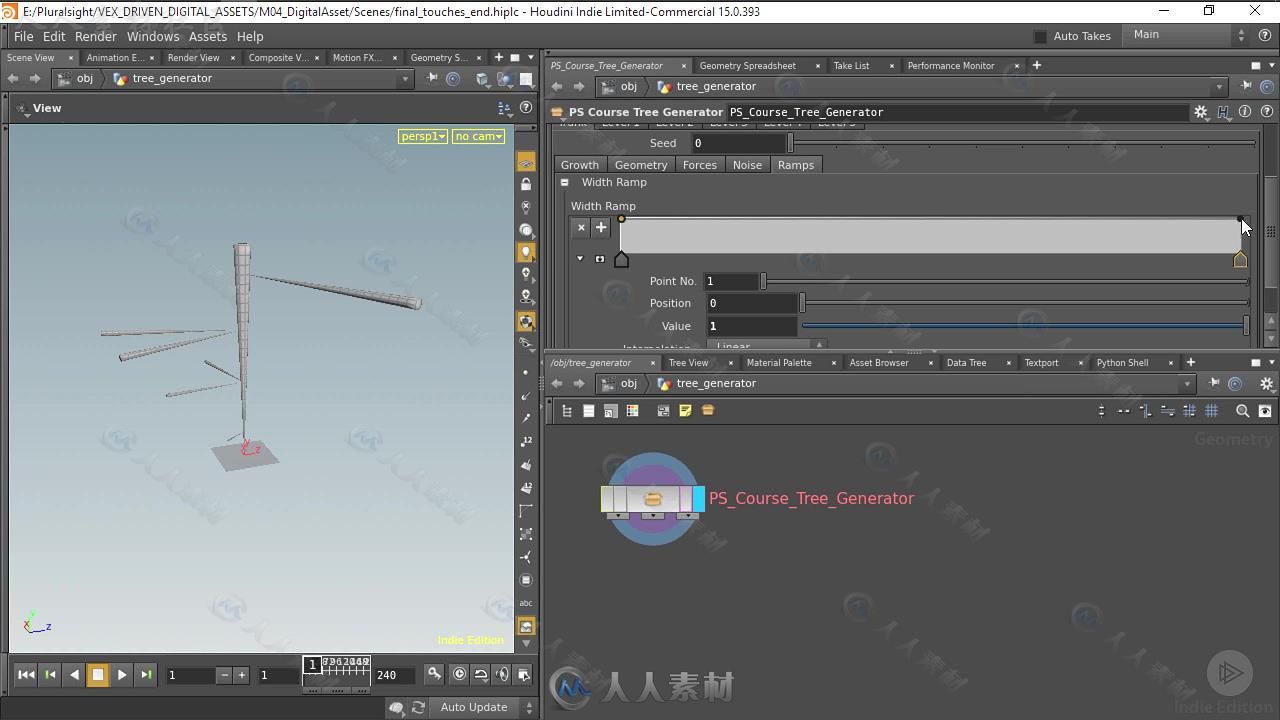This screenshot has width=1280, height=720.
Task: Open the scene view path dropdown
Action: point(405,78)
